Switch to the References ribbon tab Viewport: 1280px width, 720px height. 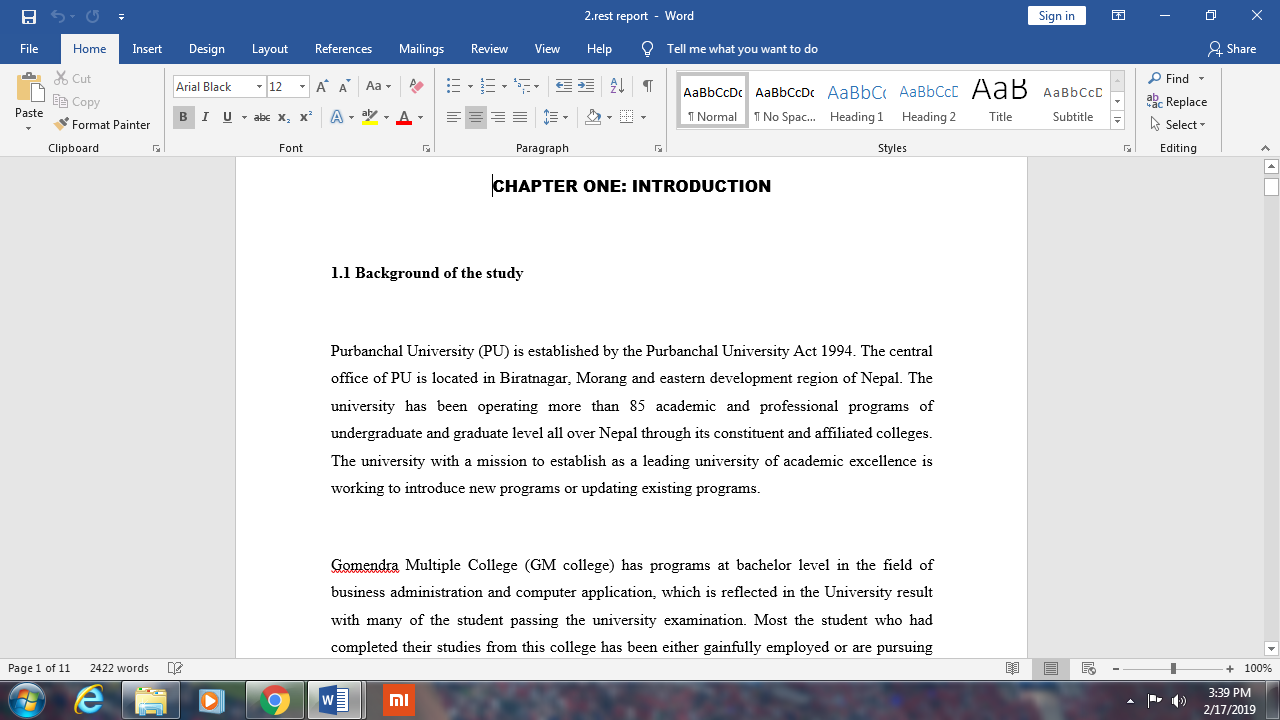tap(343, 48)
